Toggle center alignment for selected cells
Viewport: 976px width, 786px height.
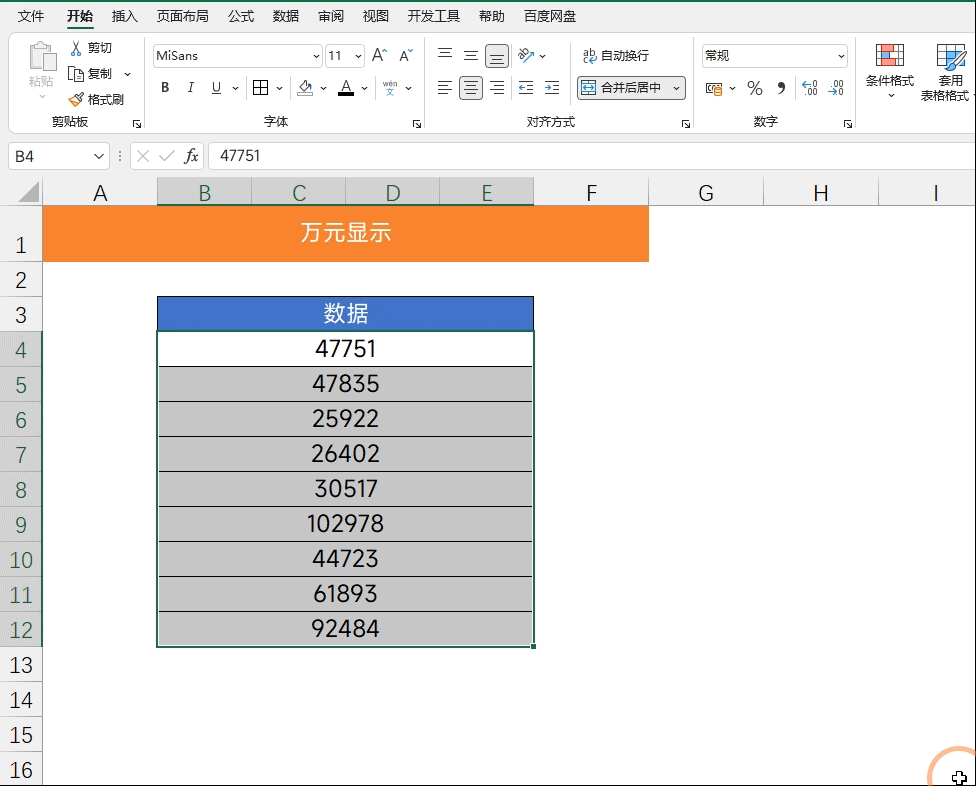470,88
